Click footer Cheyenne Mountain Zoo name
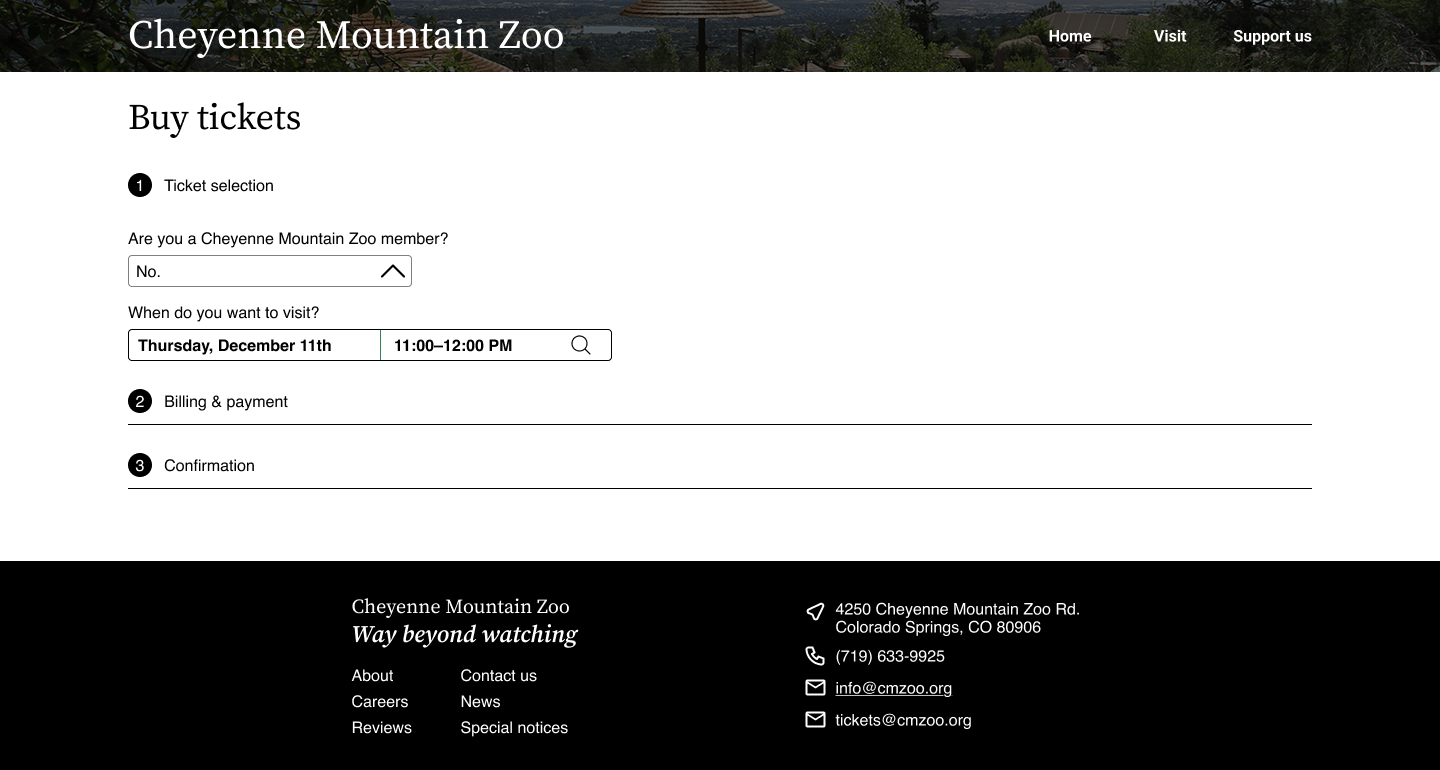Viewport: 1440px width, 770px height. 460,607
